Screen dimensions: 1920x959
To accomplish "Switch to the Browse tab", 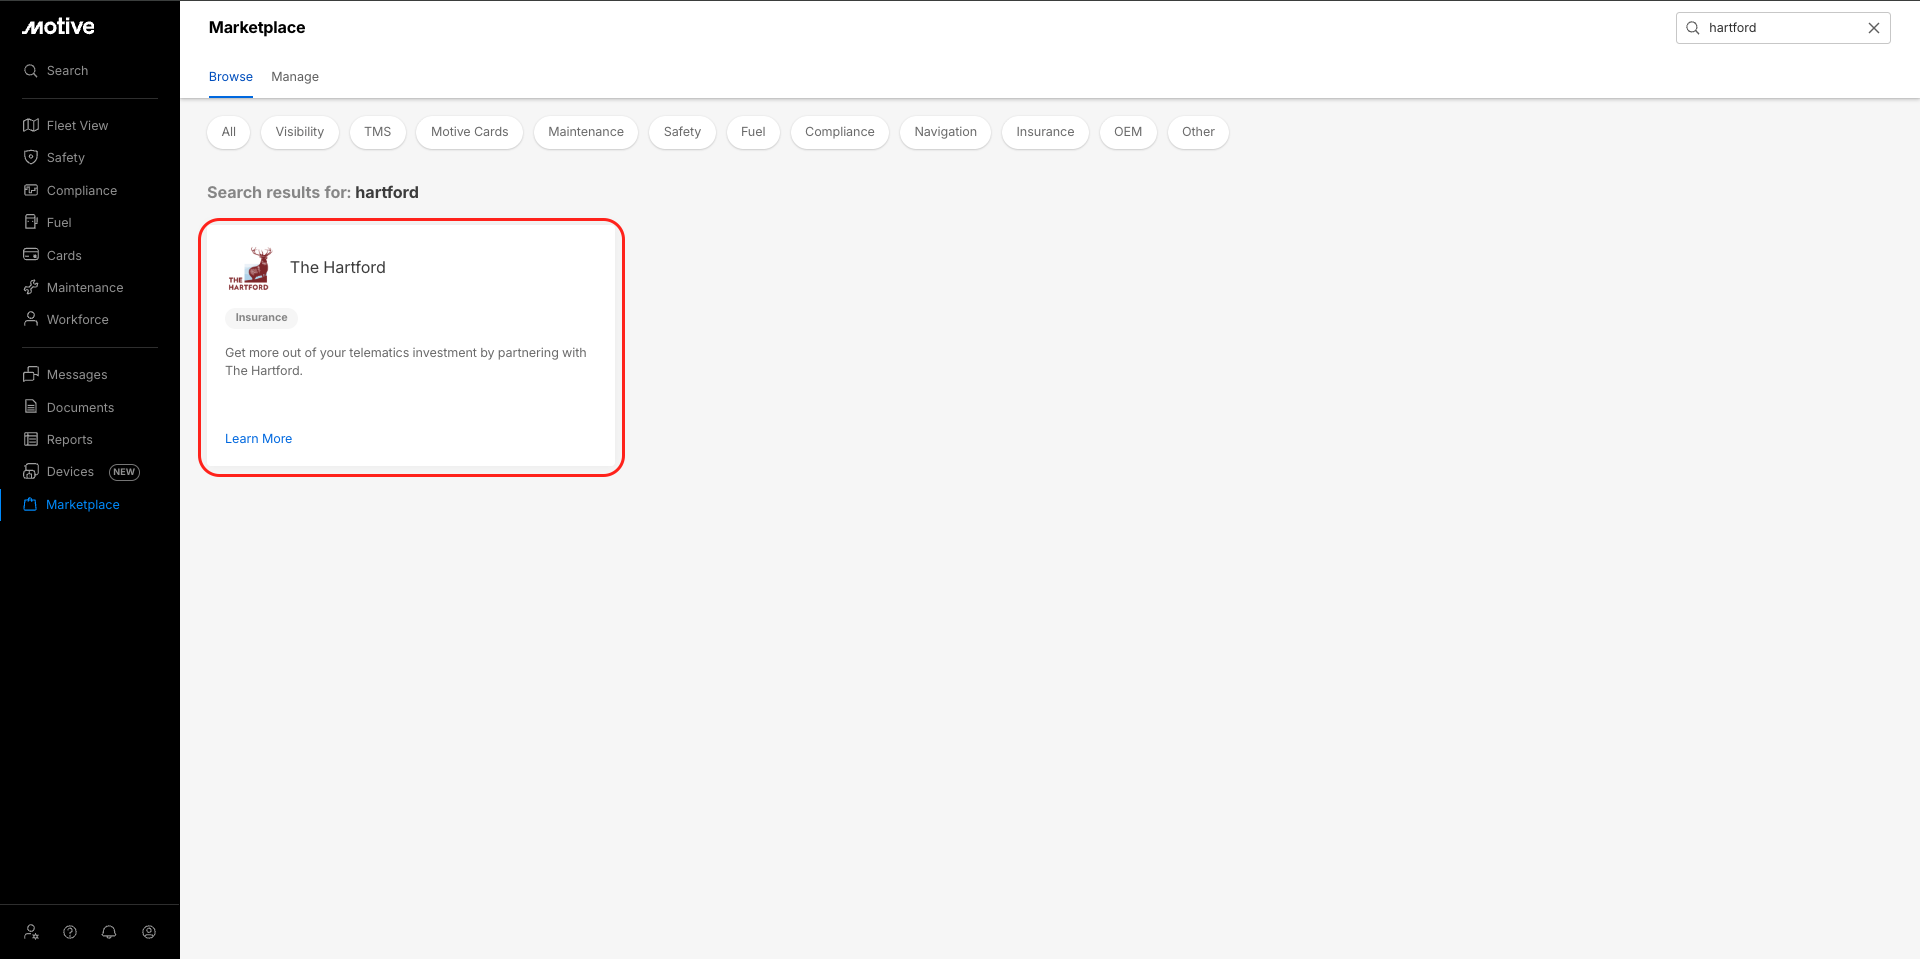I will (231, 77).
